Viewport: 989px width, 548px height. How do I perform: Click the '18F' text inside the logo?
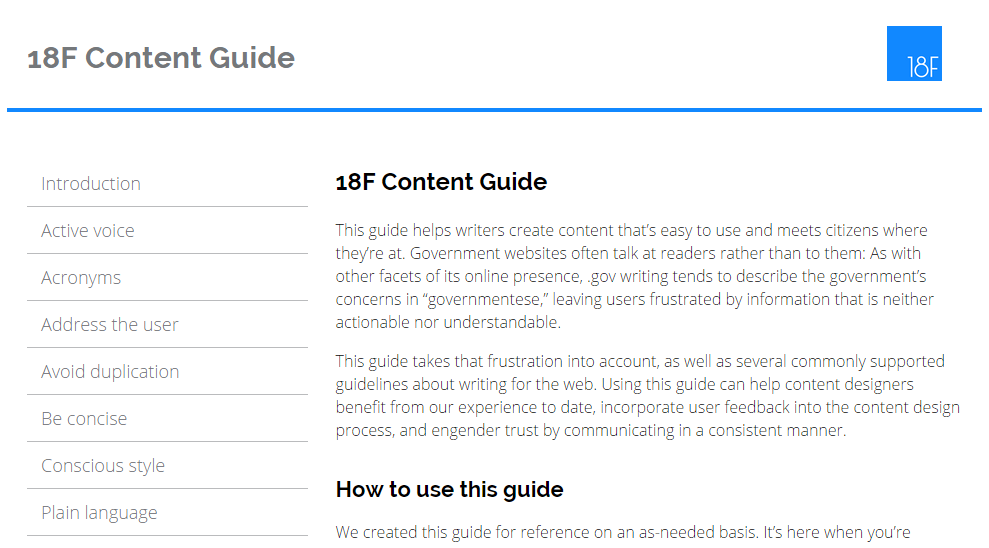coord(923,67)
